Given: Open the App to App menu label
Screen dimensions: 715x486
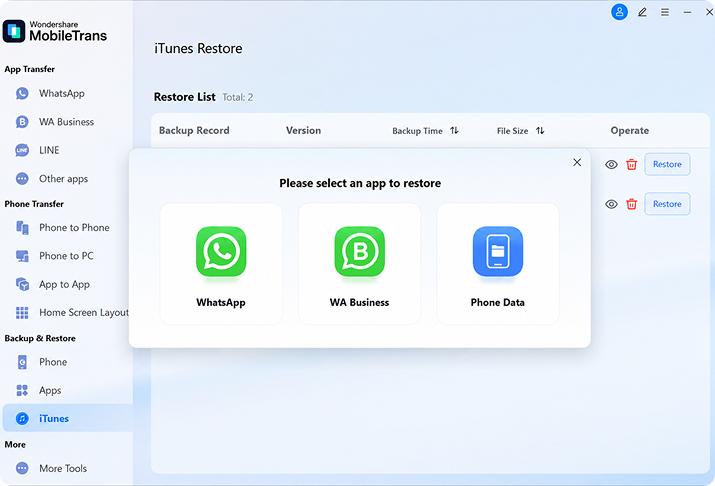Looking at the screenshot, I should [64, 284].
